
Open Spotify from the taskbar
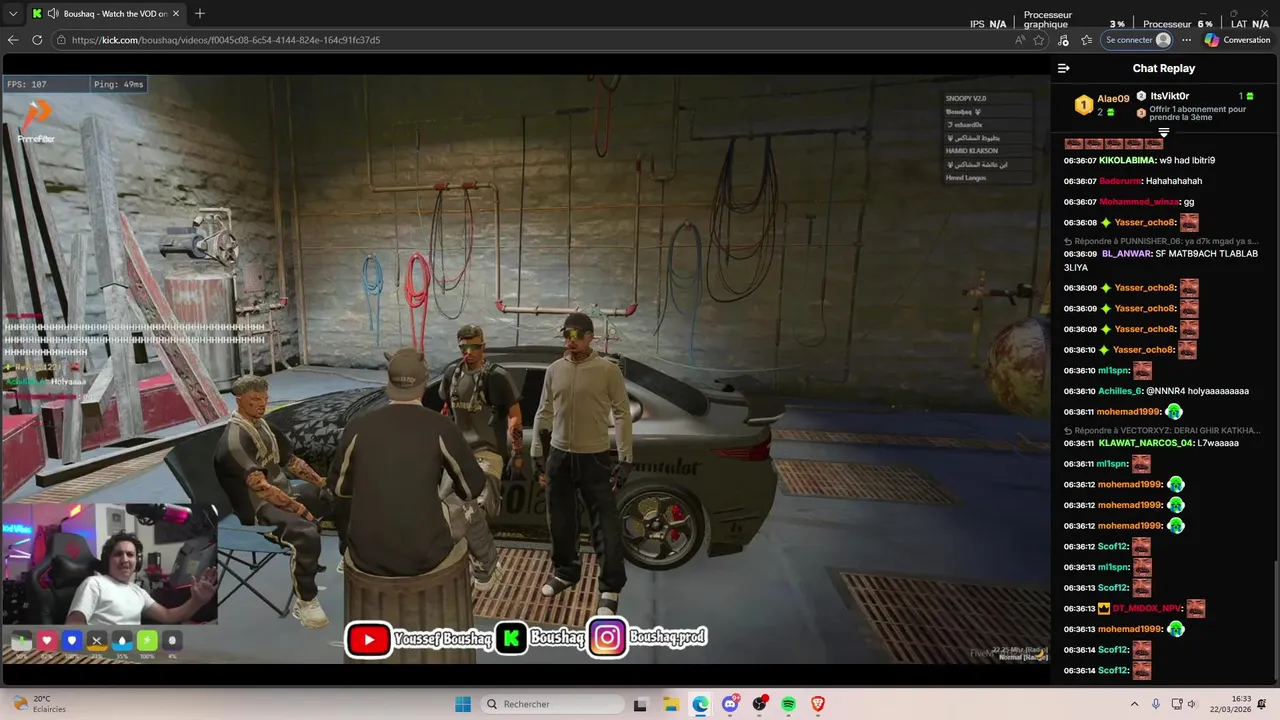[789, 704]
